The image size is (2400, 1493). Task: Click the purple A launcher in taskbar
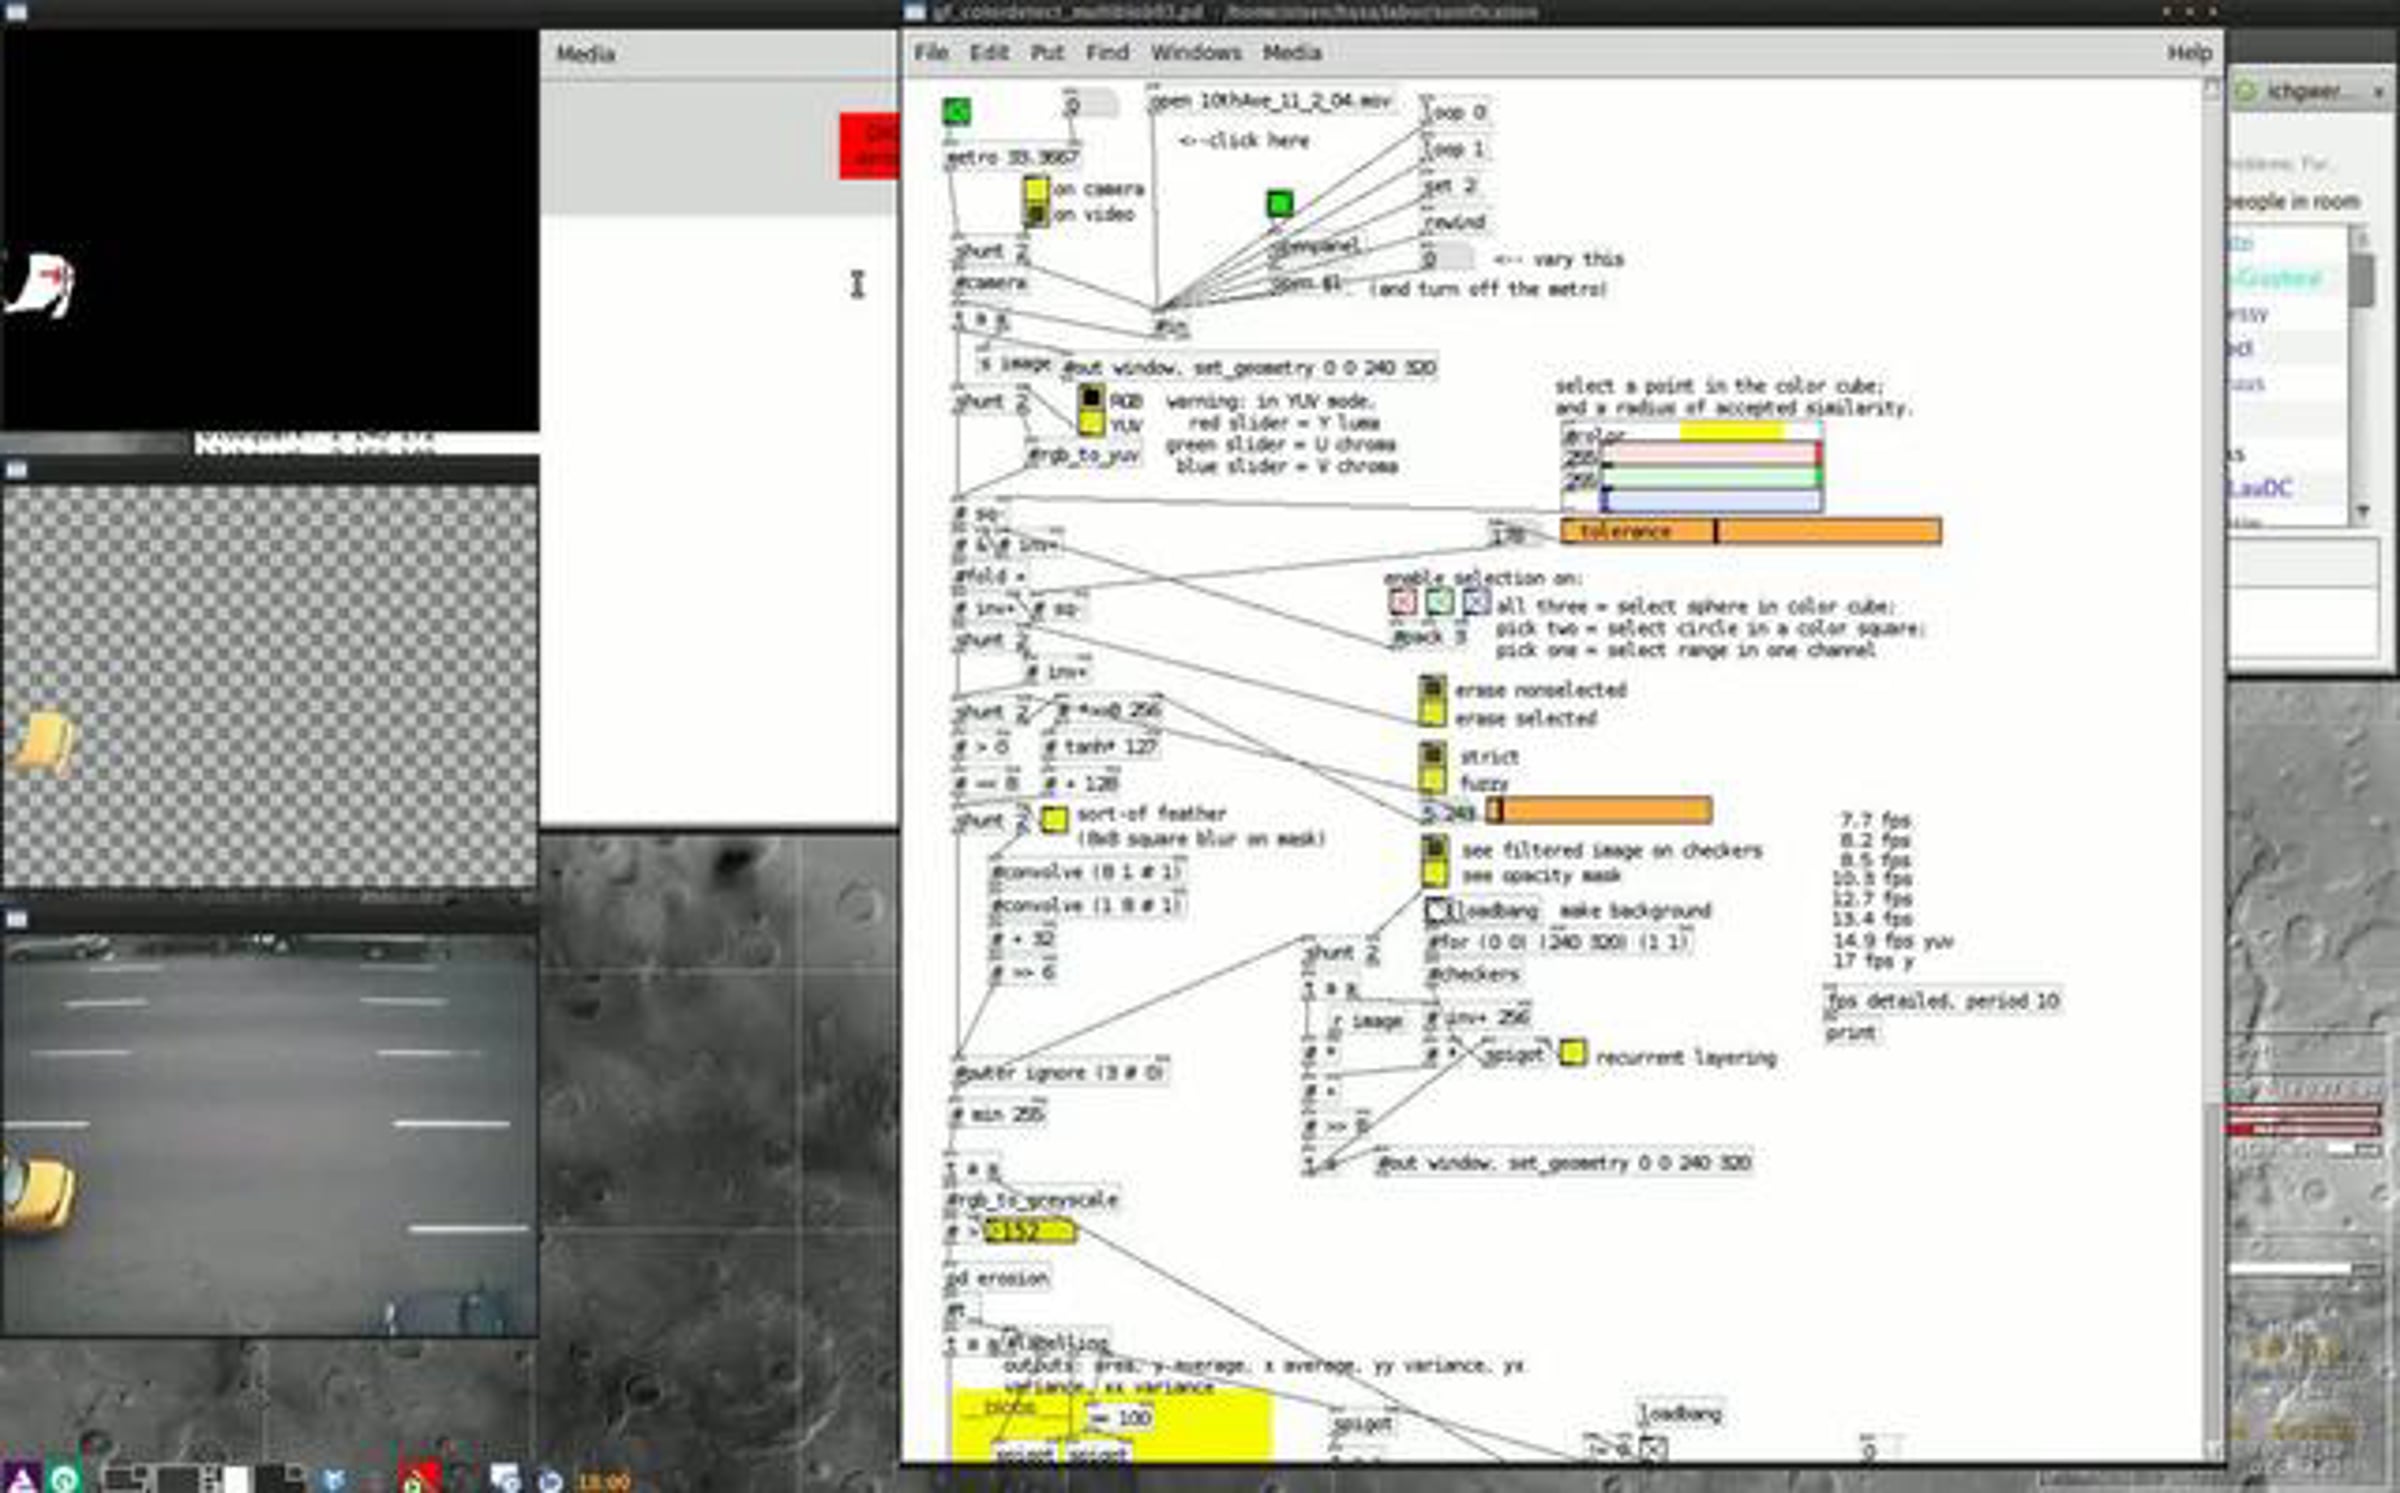(x=22, y=1477)
